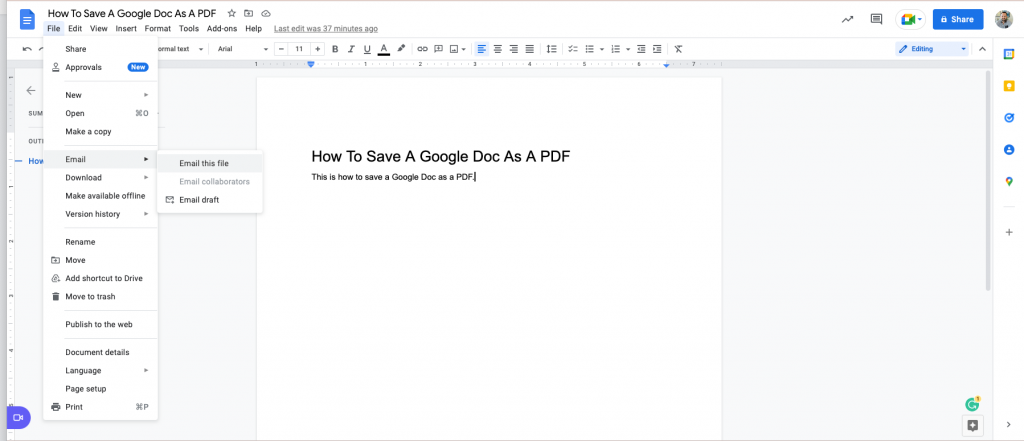Toggle italic formatting
Screen dimensions: 1024x441
(x=351, y=49)
